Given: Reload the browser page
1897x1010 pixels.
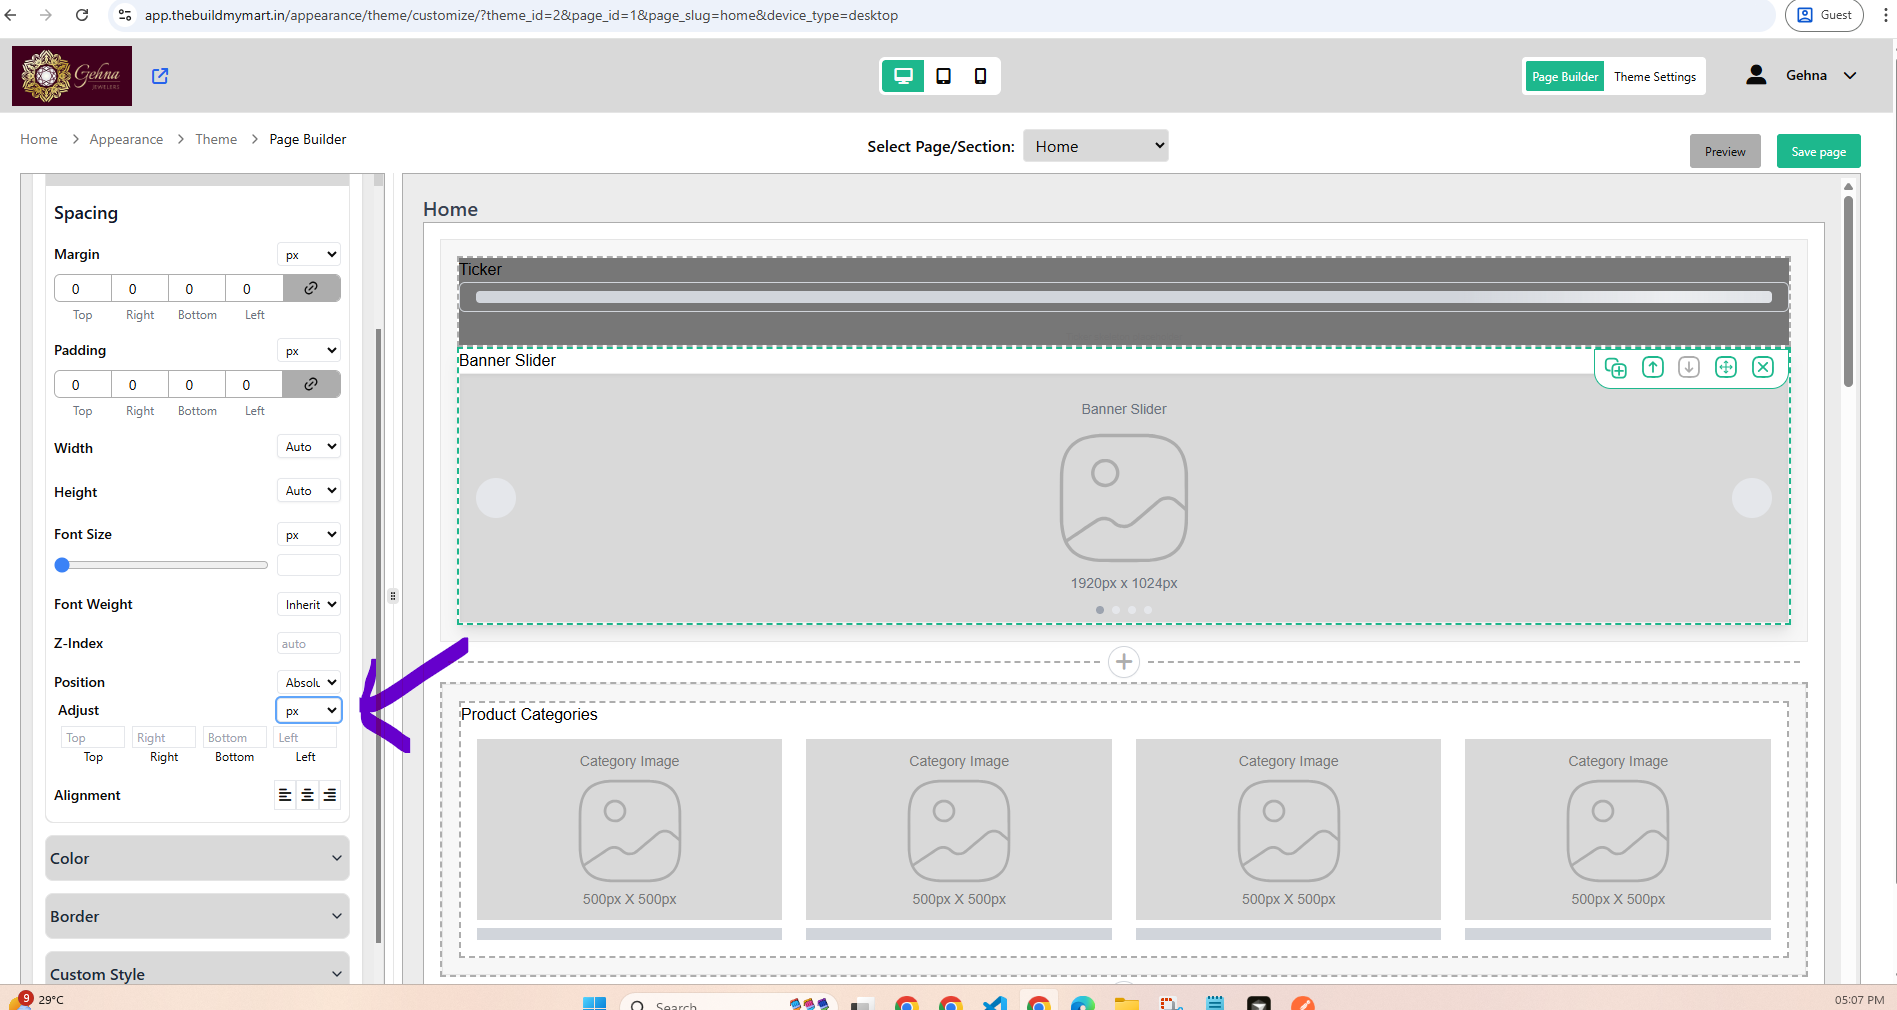Looking at the screenshot, I should point(82,15).
